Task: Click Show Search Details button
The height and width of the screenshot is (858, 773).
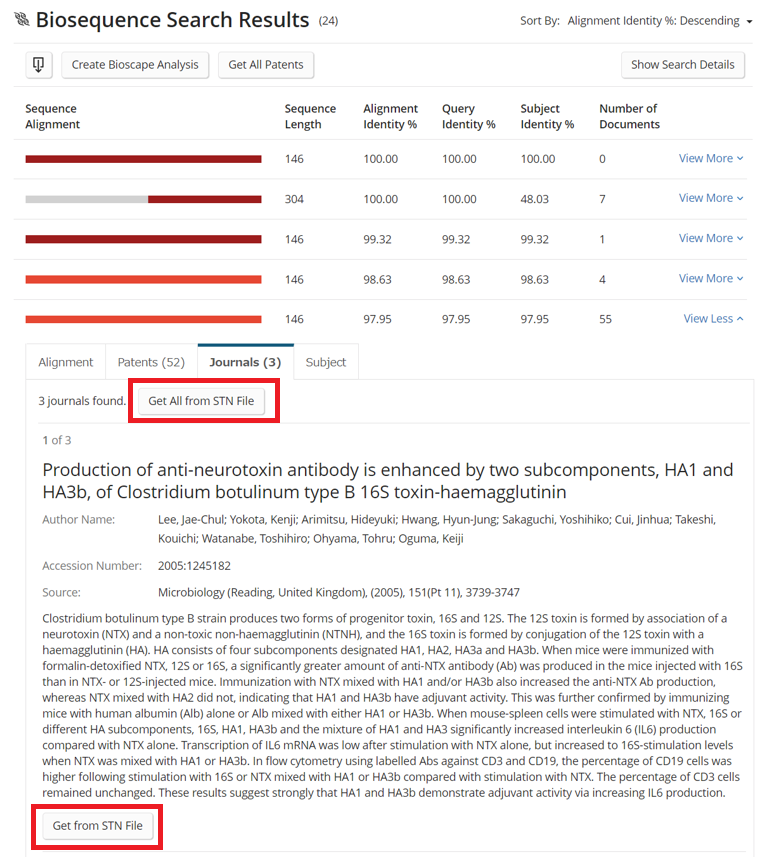Action: (x=682, y=65)
